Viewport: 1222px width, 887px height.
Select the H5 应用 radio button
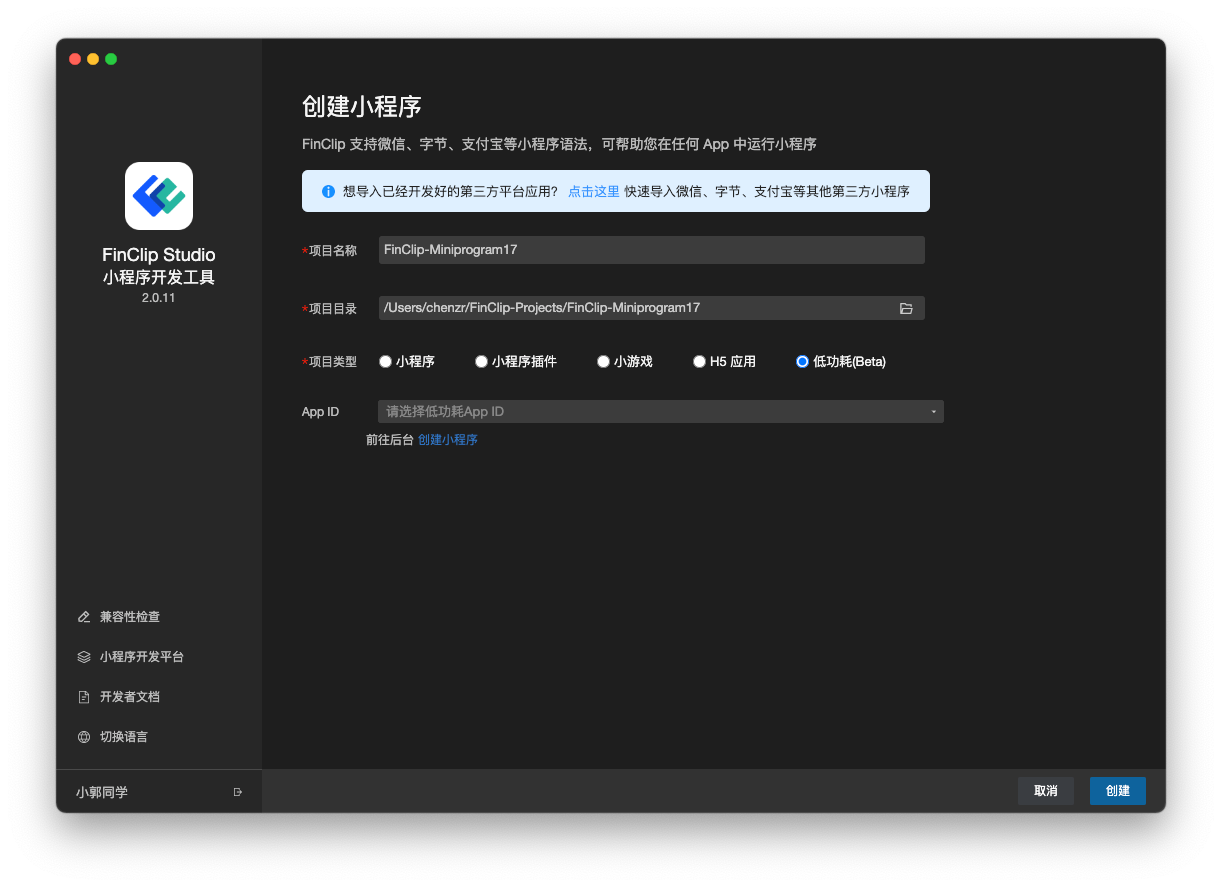700,362
